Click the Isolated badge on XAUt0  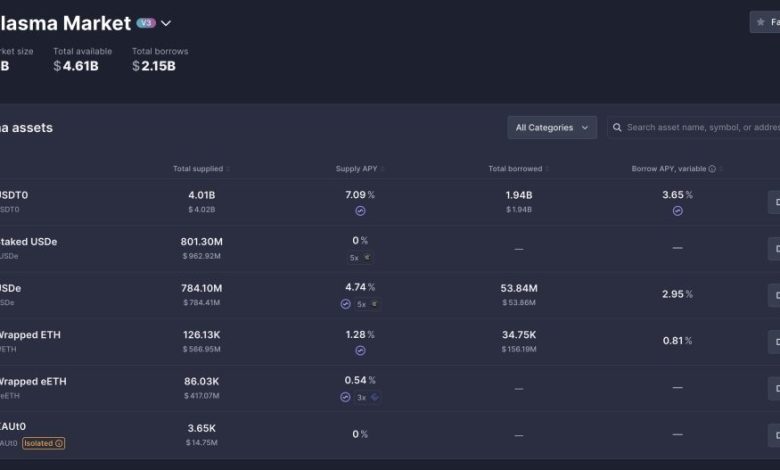43,443
